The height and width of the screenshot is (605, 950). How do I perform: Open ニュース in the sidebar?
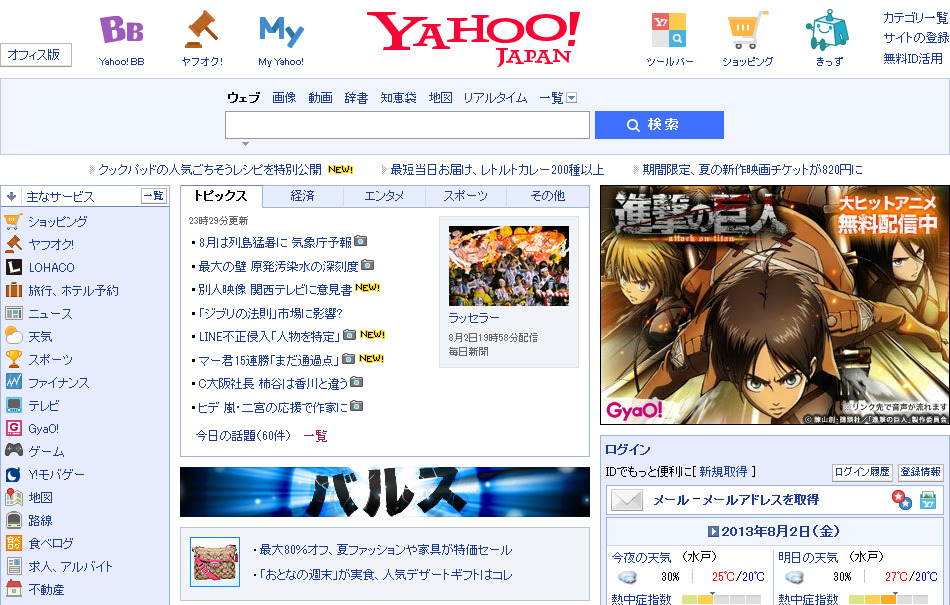(x=50, y=314)
